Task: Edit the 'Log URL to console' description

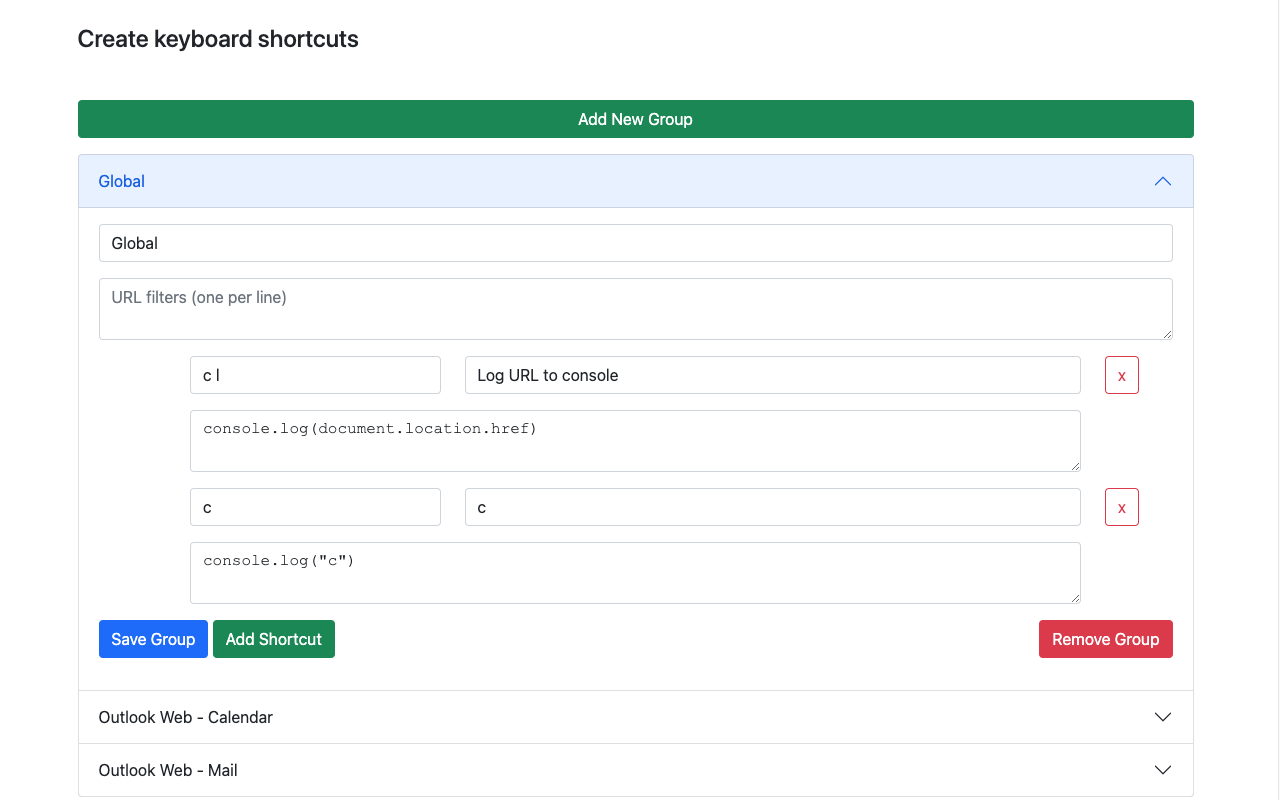Action: tap(772, 375)
